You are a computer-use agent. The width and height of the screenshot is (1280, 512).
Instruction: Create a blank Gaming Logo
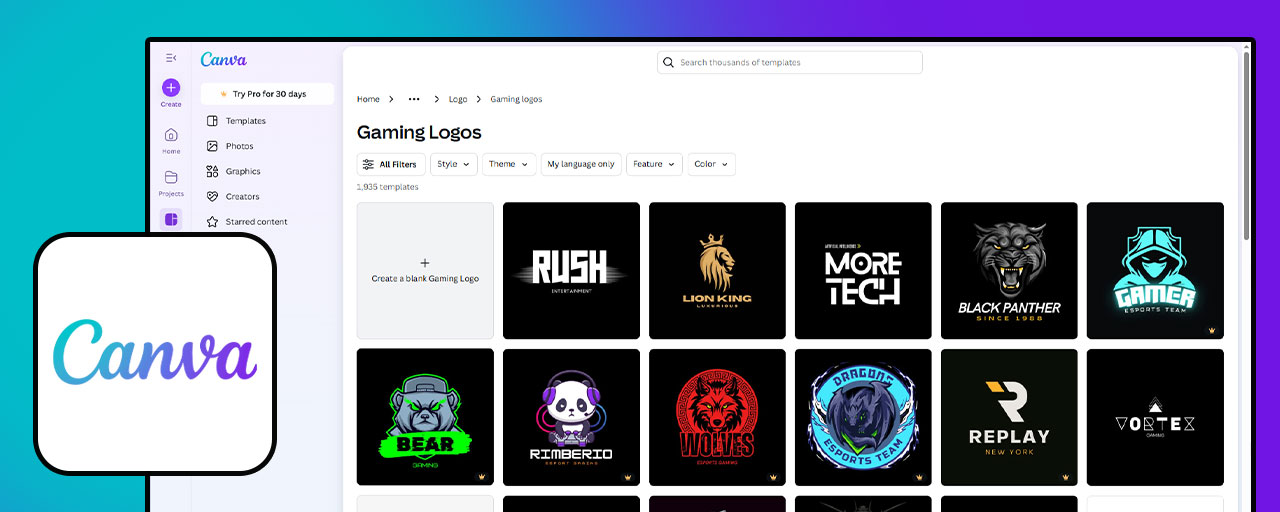pos(425,271)
